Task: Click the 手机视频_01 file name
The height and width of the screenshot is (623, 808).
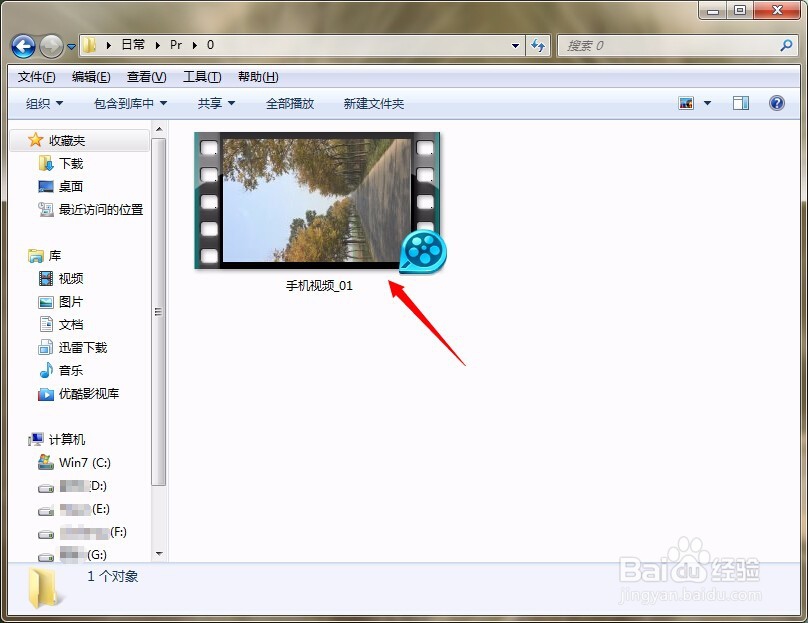Action: [x=319, y=285]
